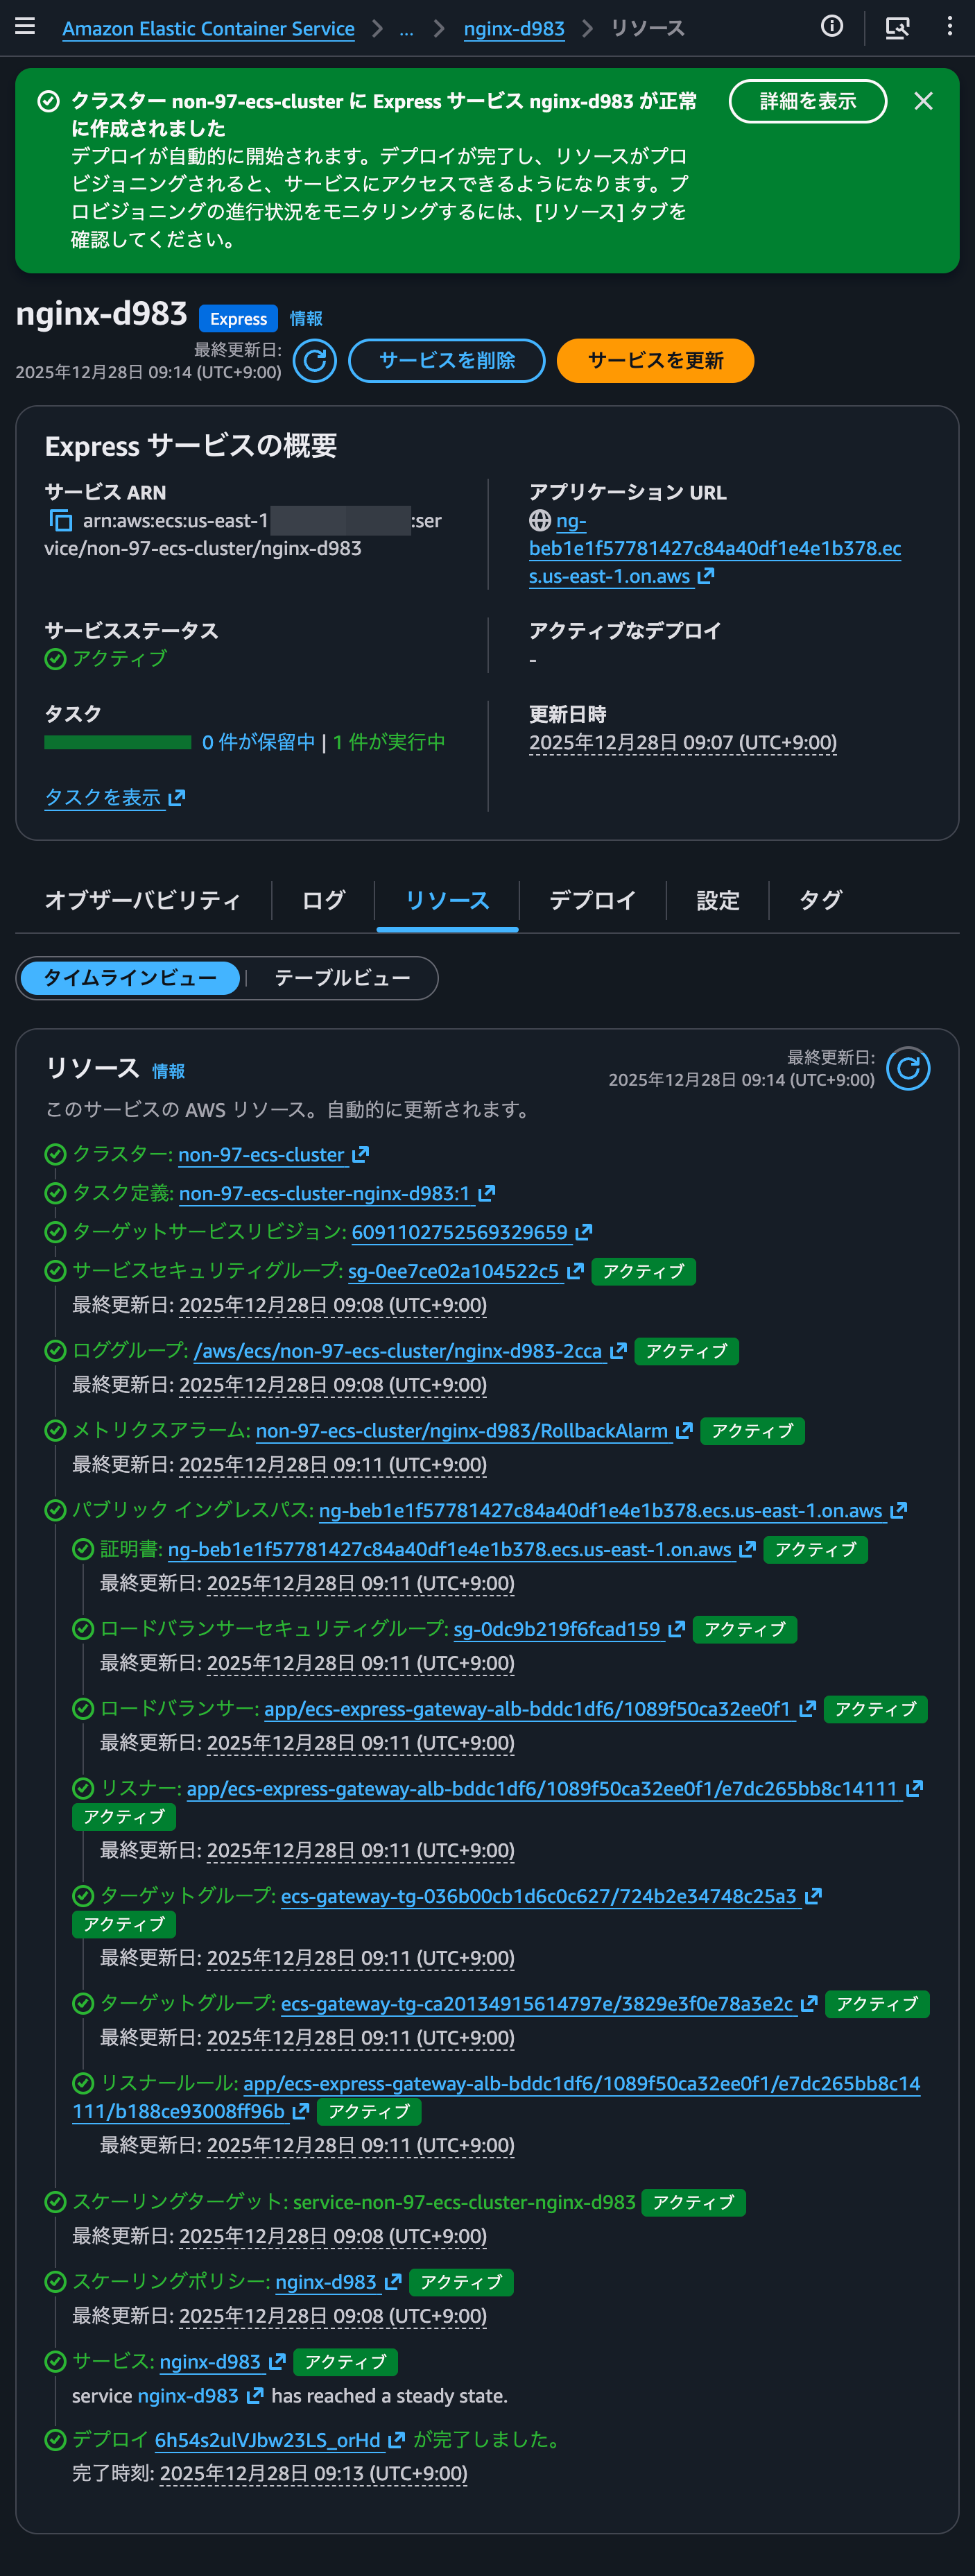Click external icon beside tg-ca20134915614797e
This screenshot has height=2576, width=975.
point(809,2004)
